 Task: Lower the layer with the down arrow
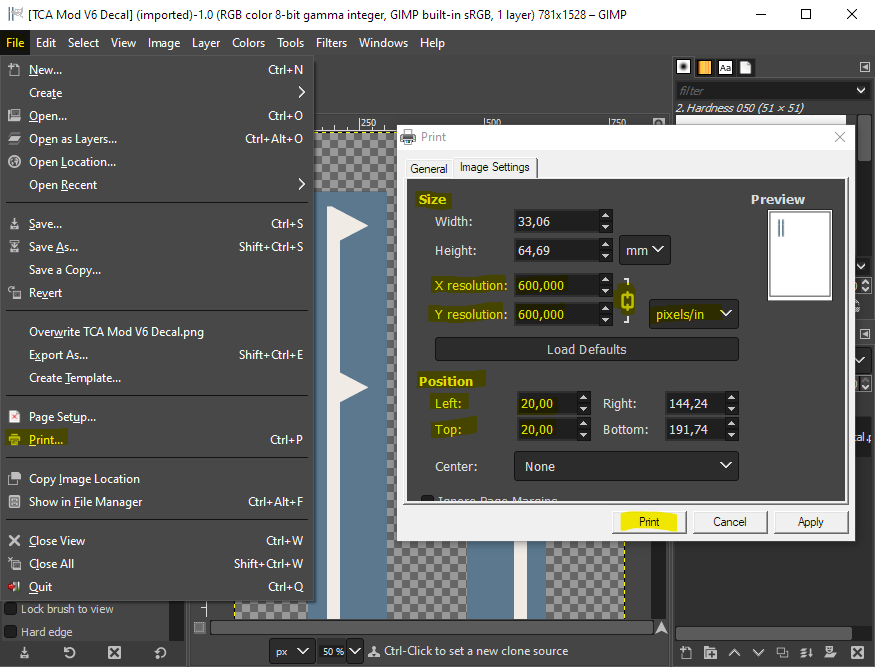758,652
